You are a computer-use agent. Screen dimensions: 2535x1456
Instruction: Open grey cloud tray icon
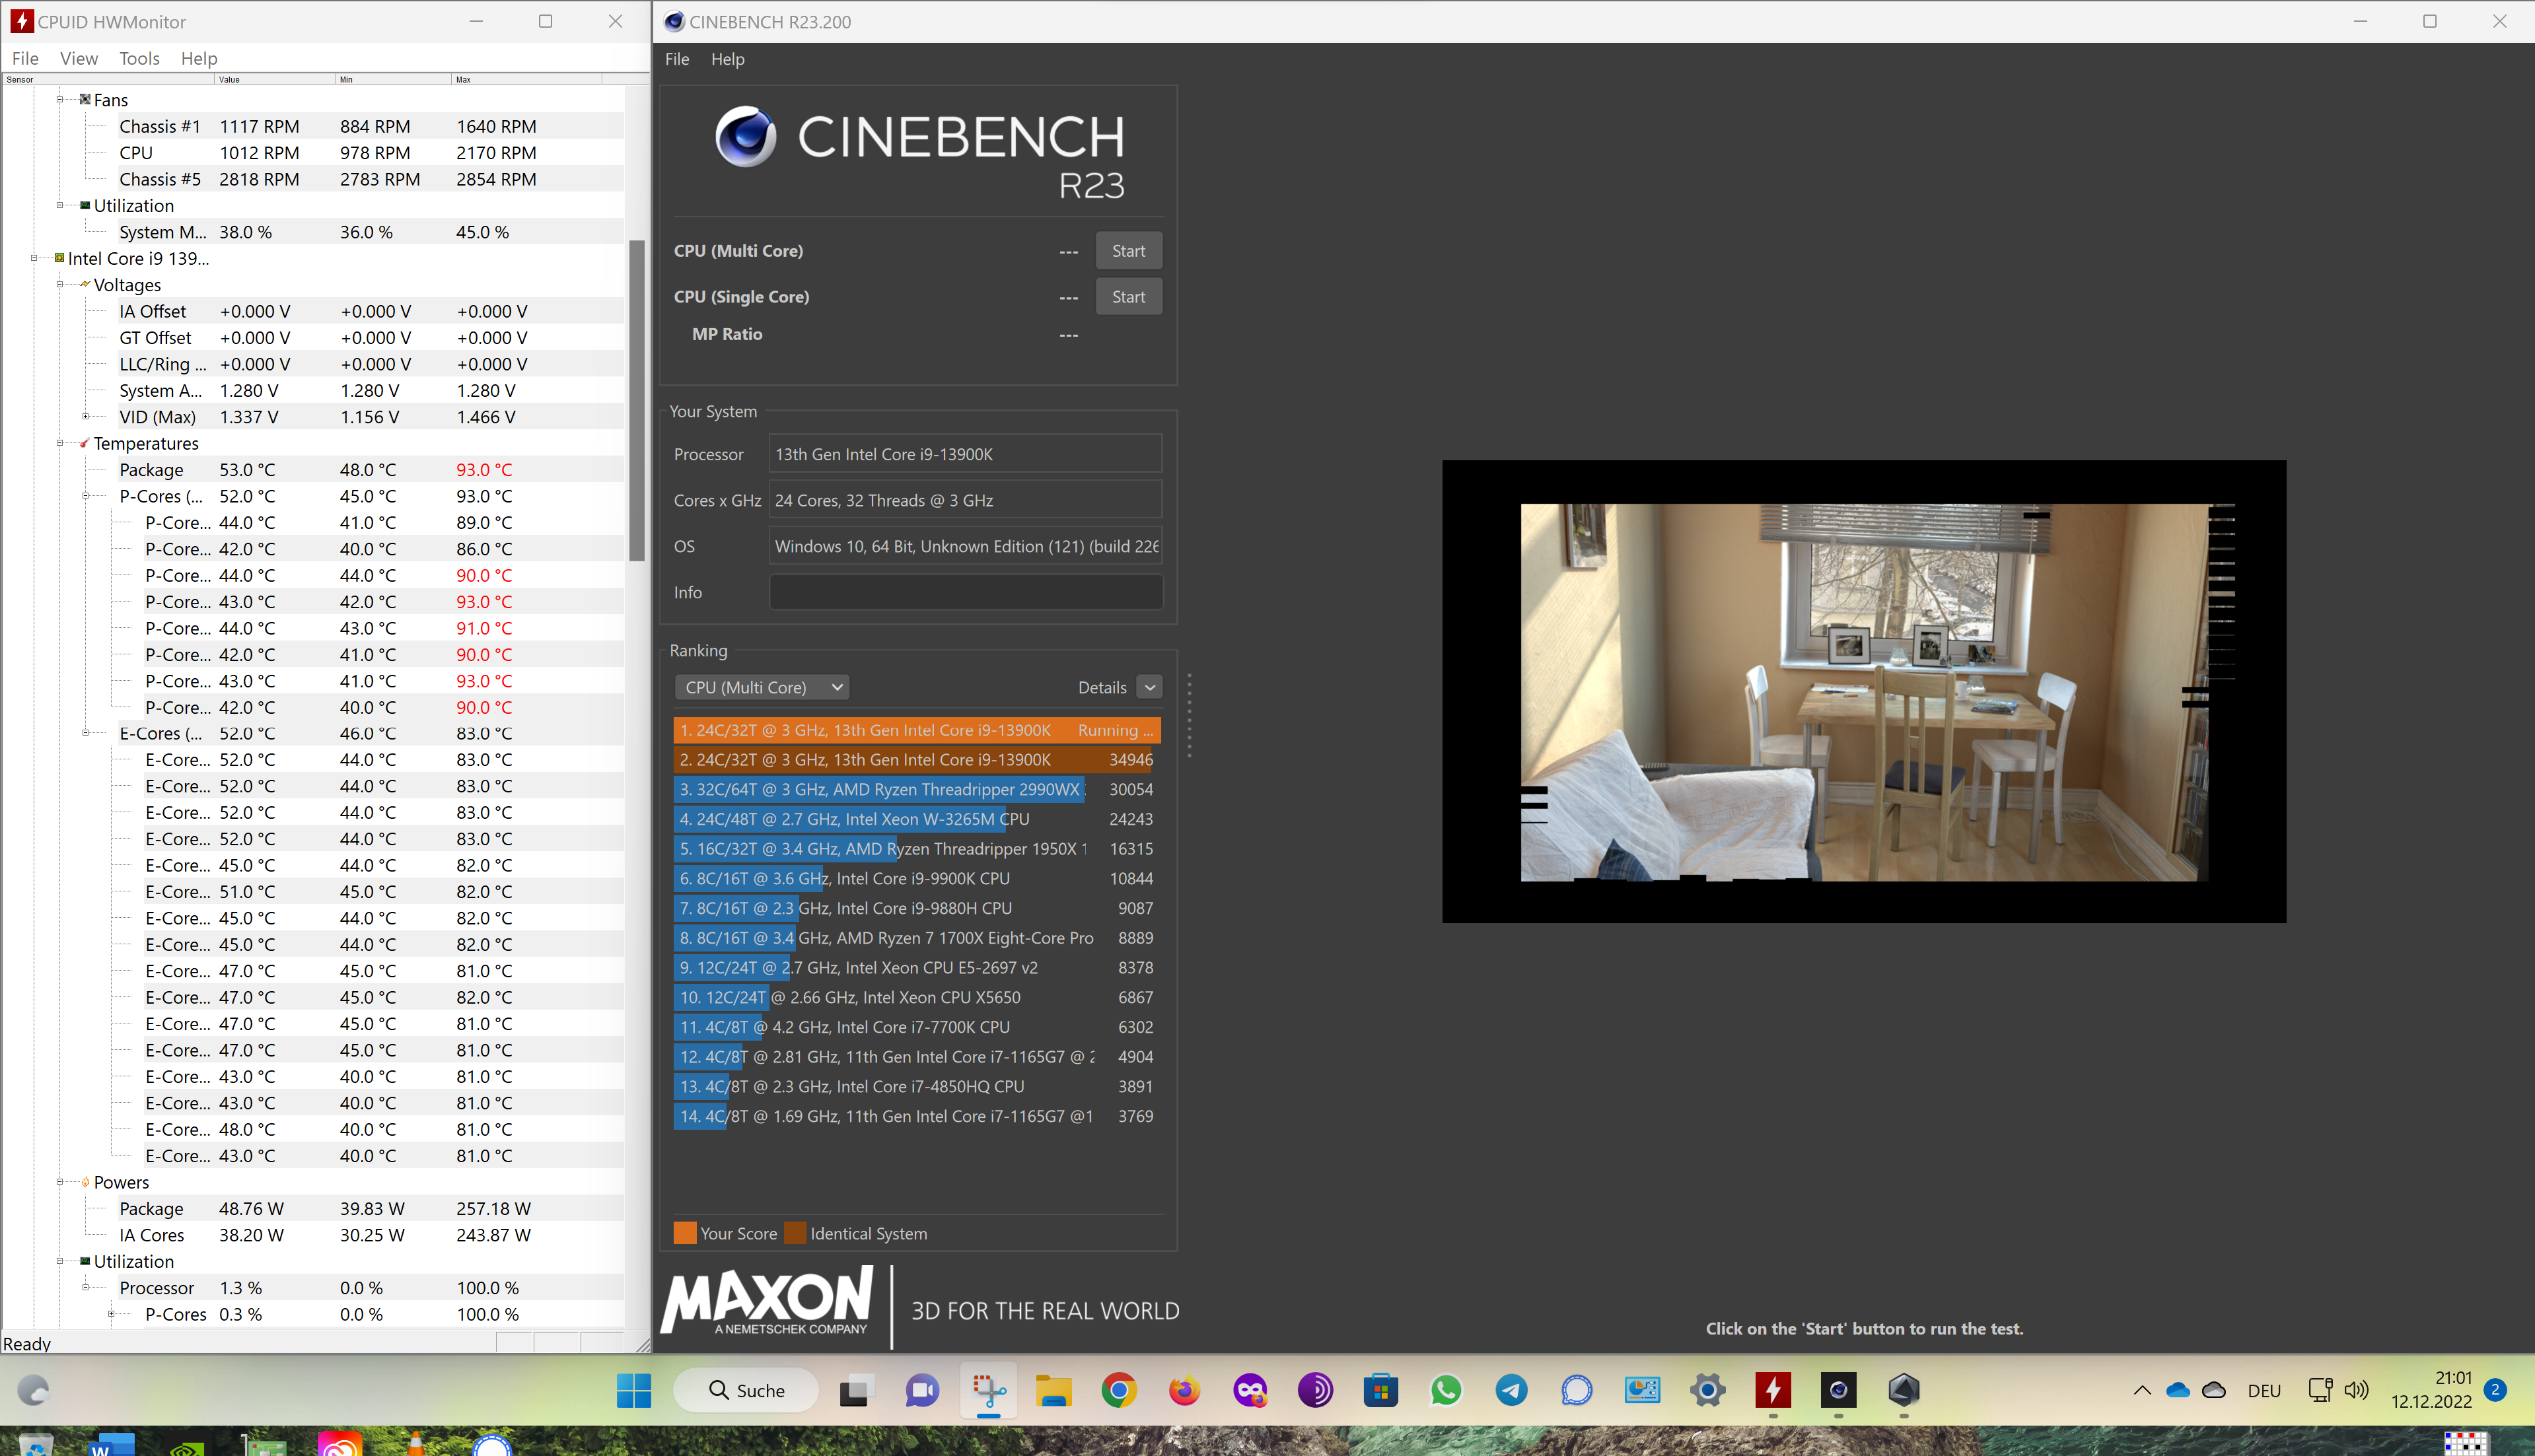point(2214,1390)
